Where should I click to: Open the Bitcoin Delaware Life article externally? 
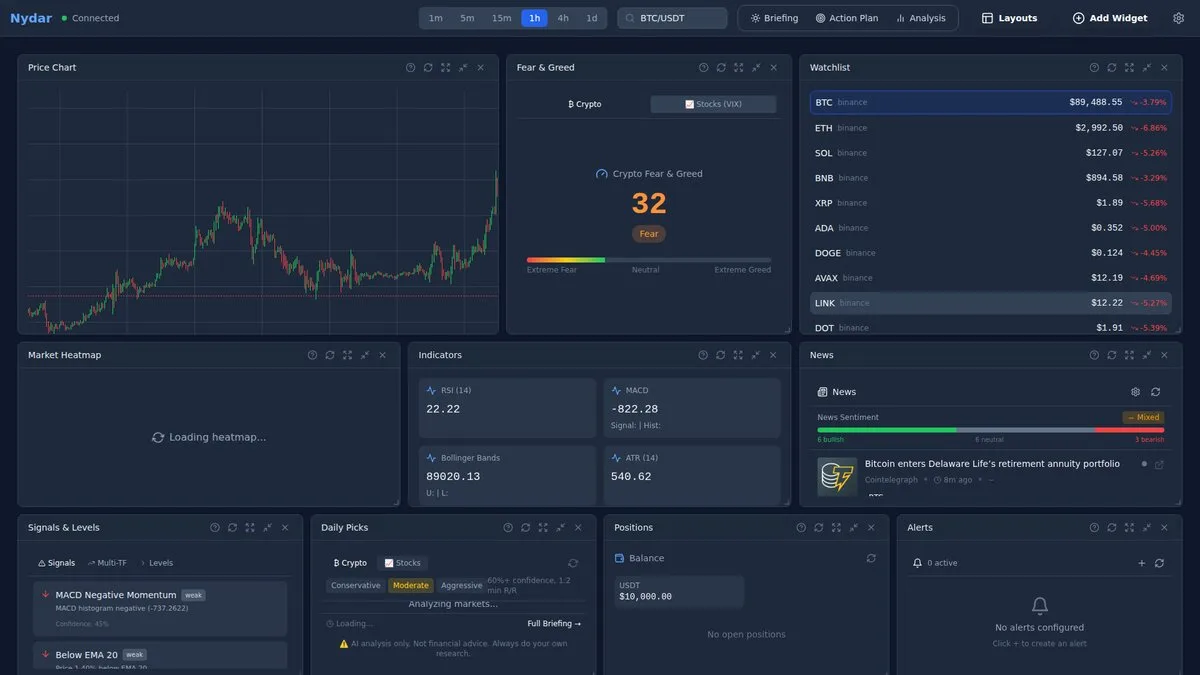(x=1159, y=464)
